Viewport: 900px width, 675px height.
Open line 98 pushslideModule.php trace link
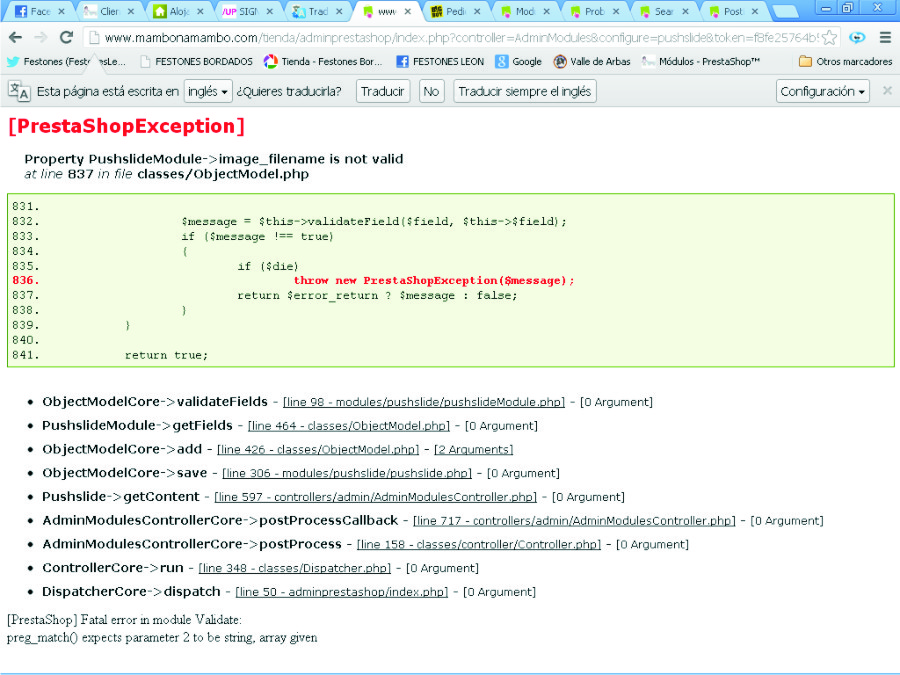[424, 402]
